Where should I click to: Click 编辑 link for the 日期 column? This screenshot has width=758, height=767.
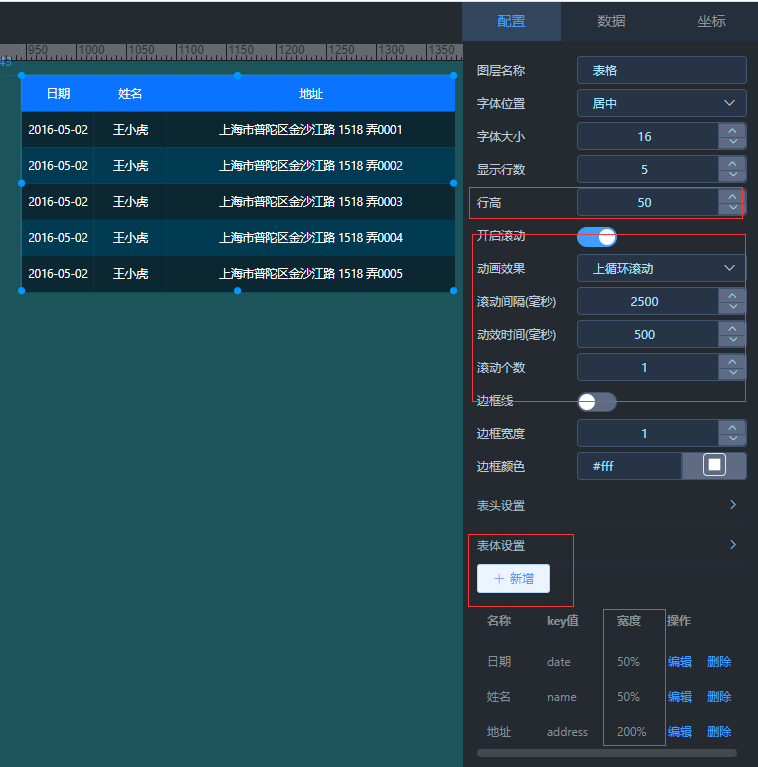tap(679, 662)
